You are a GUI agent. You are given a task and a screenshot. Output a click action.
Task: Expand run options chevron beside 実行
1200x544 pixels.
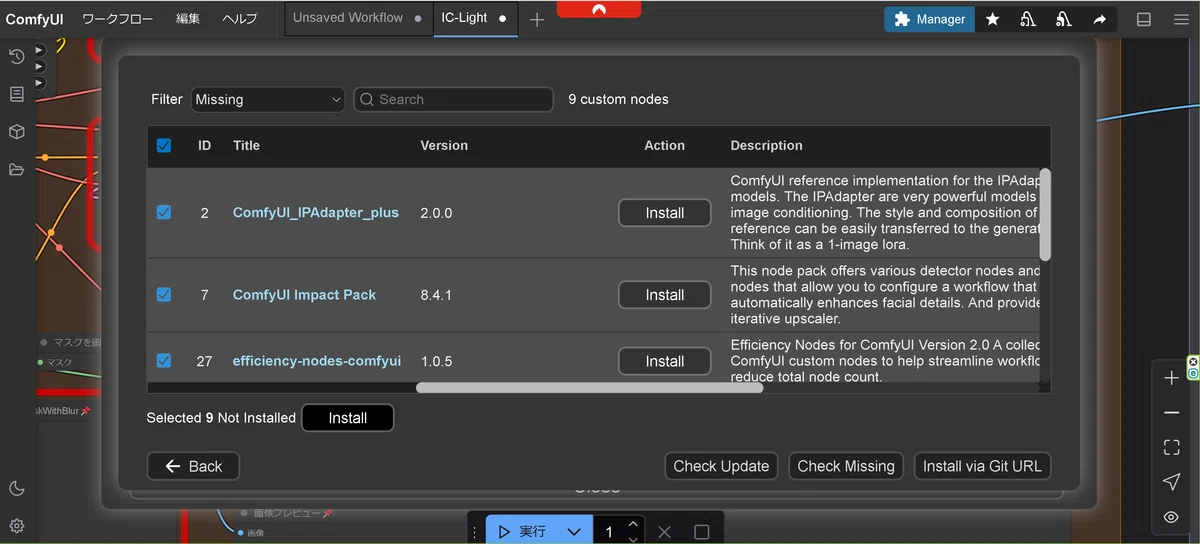tap(573, 532)
